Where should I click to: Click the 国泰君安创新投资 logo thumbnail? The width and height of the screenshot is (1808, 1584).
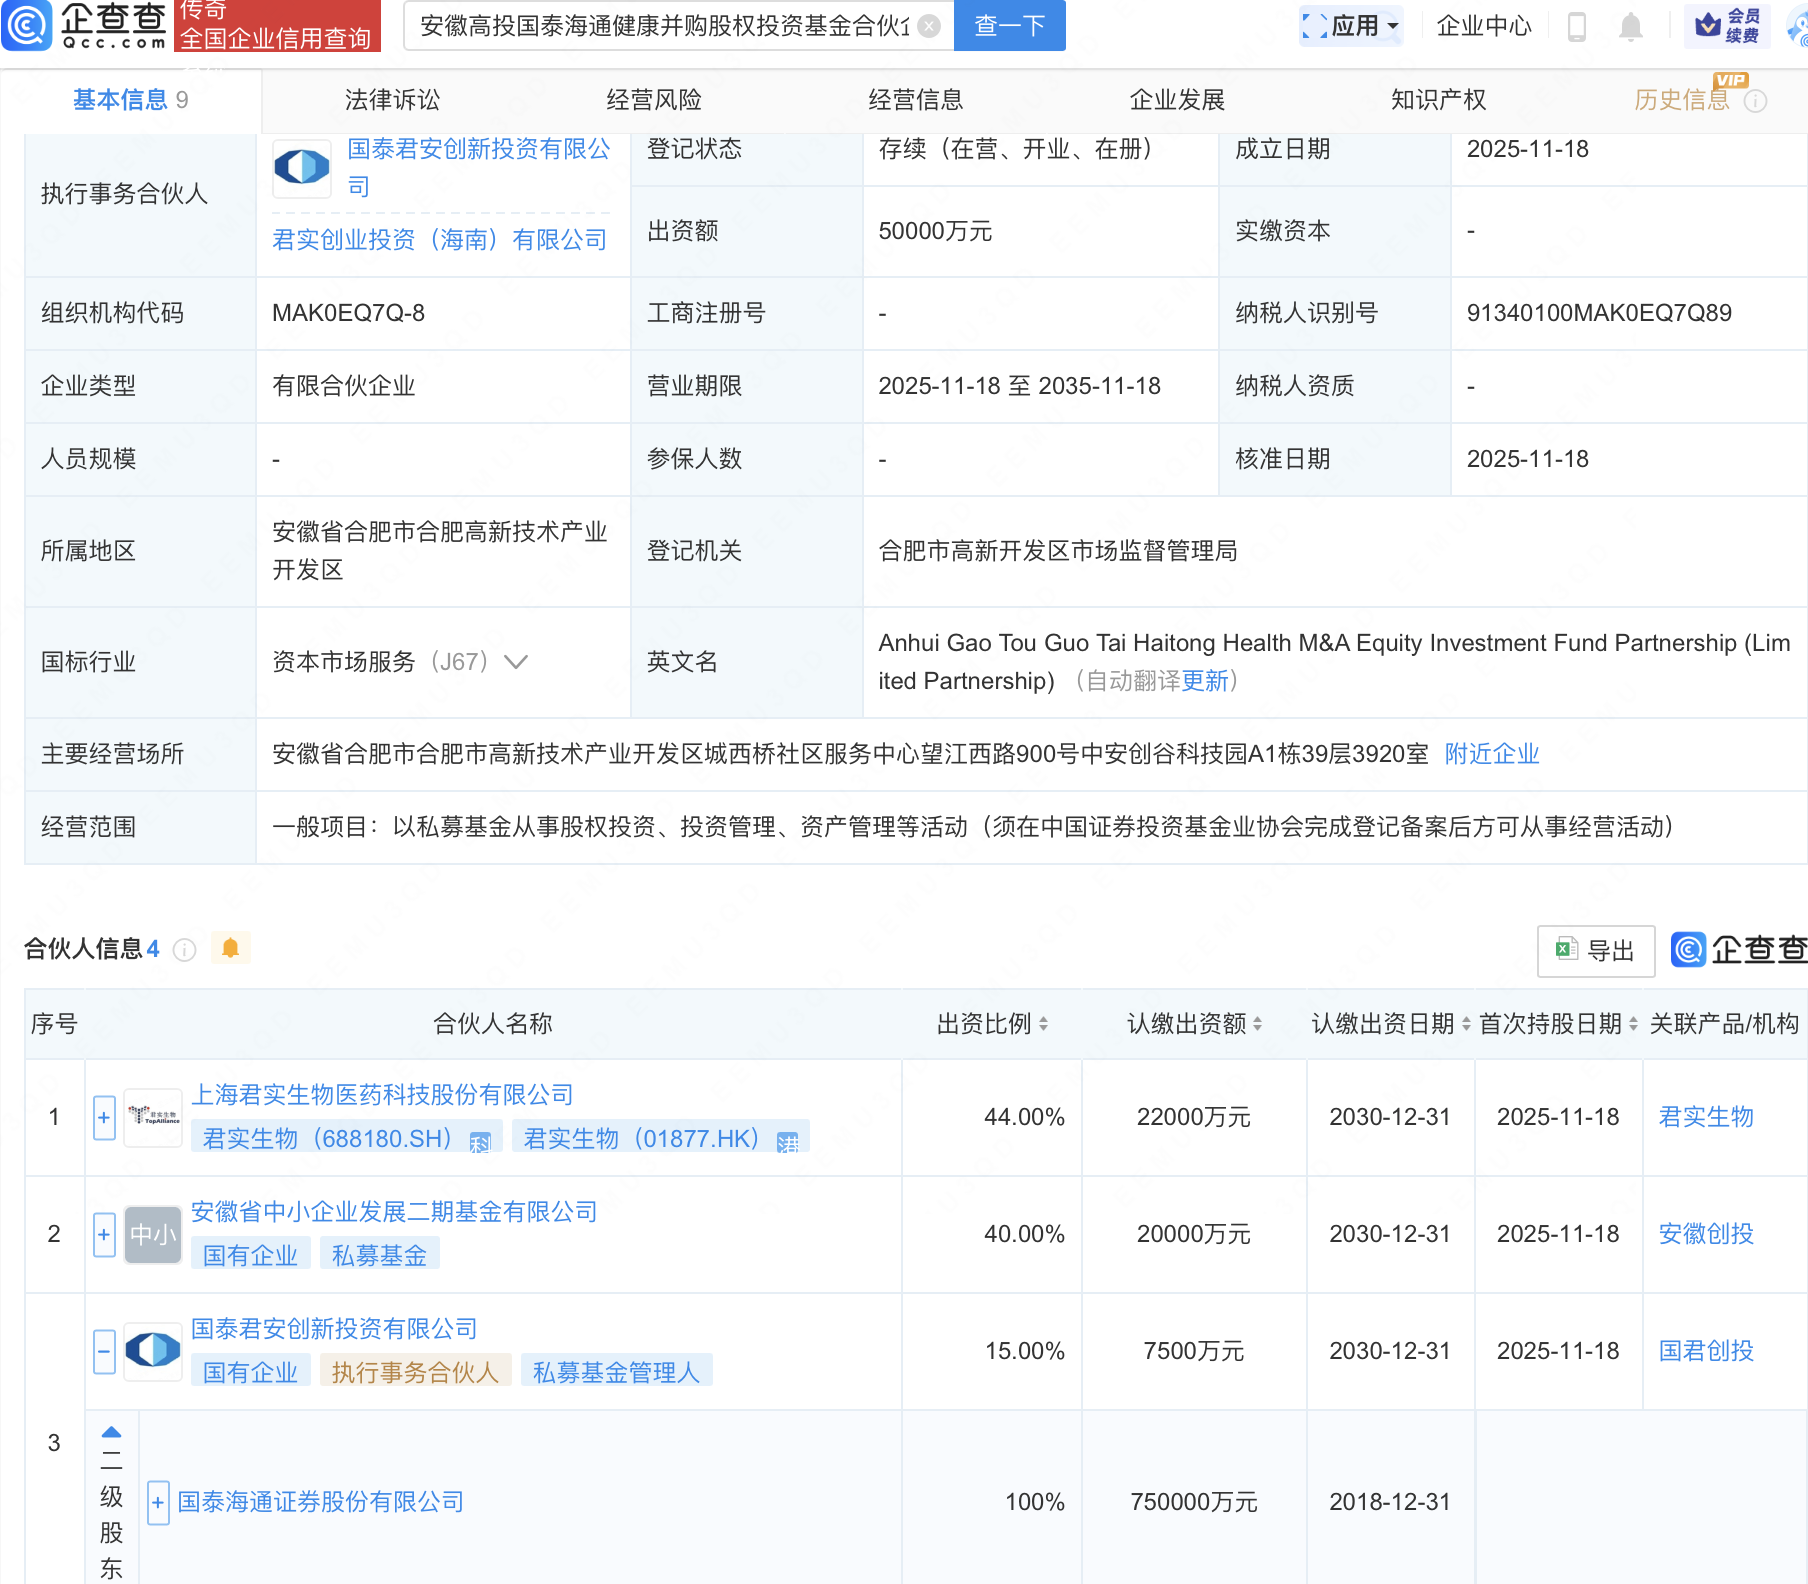click(x=302, y=167)
